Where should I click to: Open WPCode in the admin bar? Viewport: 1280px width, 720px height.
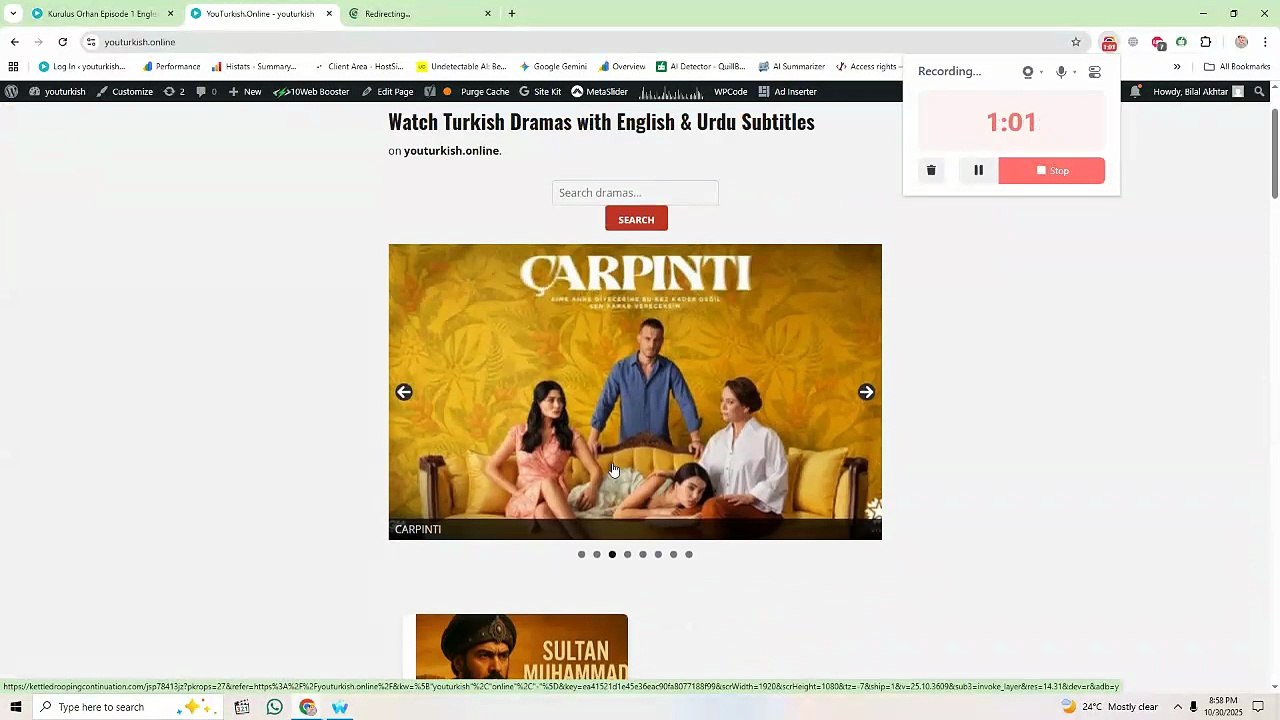pos(730,91)
